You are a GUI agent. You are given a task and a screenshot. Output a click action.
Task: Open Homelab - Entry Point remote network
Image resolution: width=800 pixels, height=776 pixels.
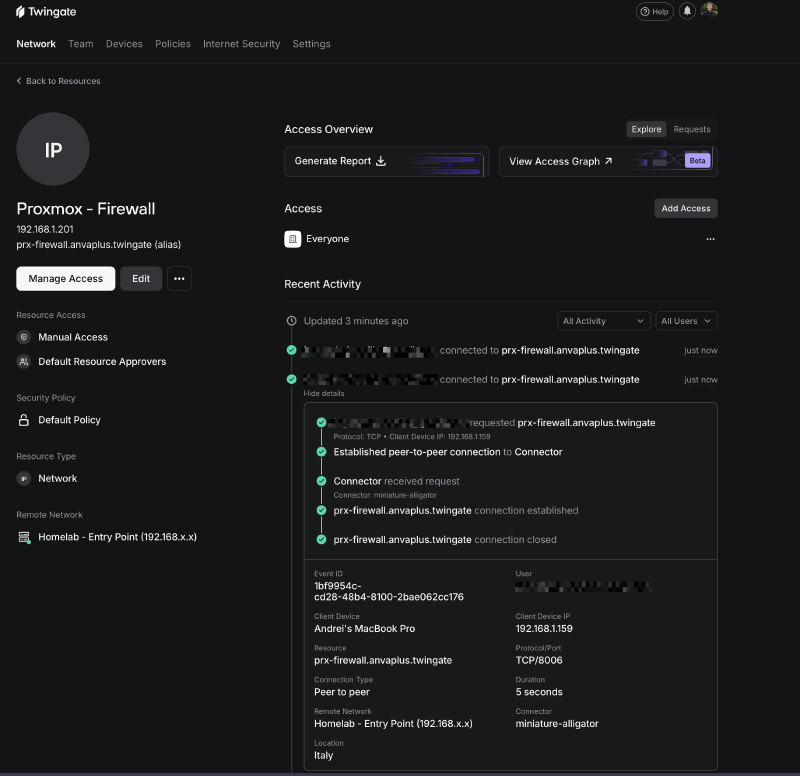click(x=117, y=537)
